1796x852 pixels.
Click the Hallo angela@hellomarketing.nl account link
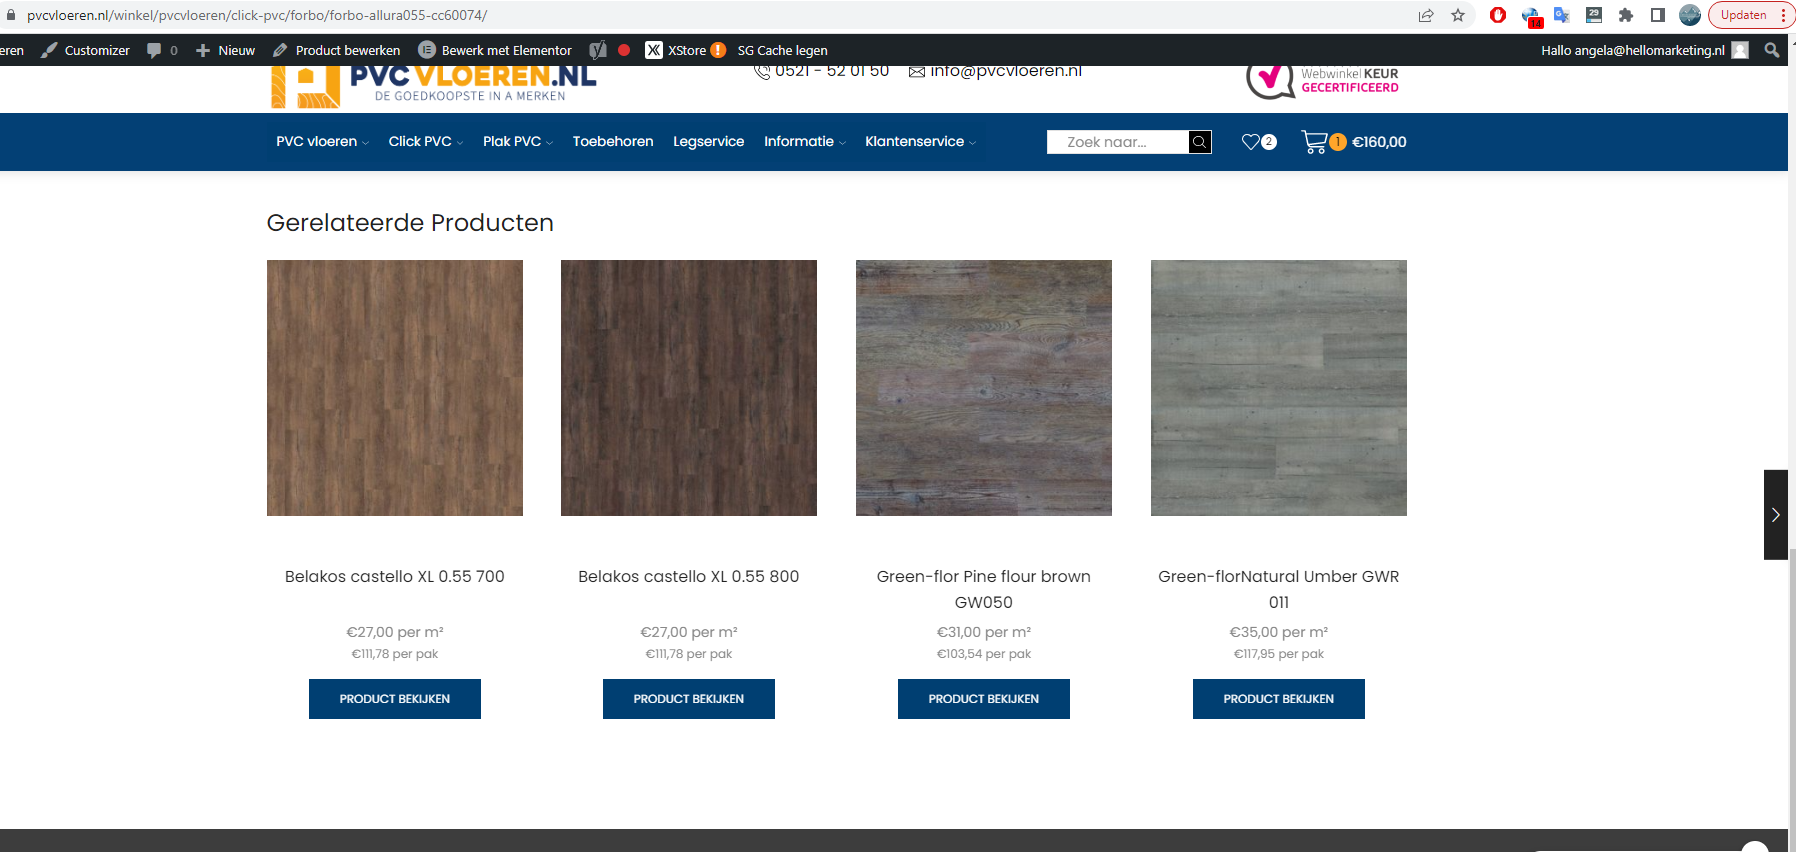click(1633, 50)
